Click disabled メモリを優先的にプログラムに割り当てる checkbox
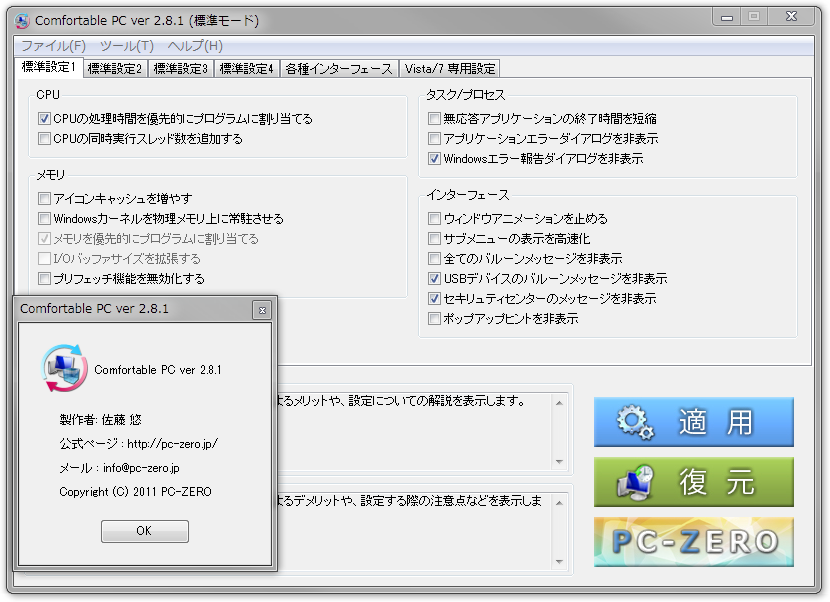This screenshot has width=830, height=602. pyautogui.click(x=44, y=239)
